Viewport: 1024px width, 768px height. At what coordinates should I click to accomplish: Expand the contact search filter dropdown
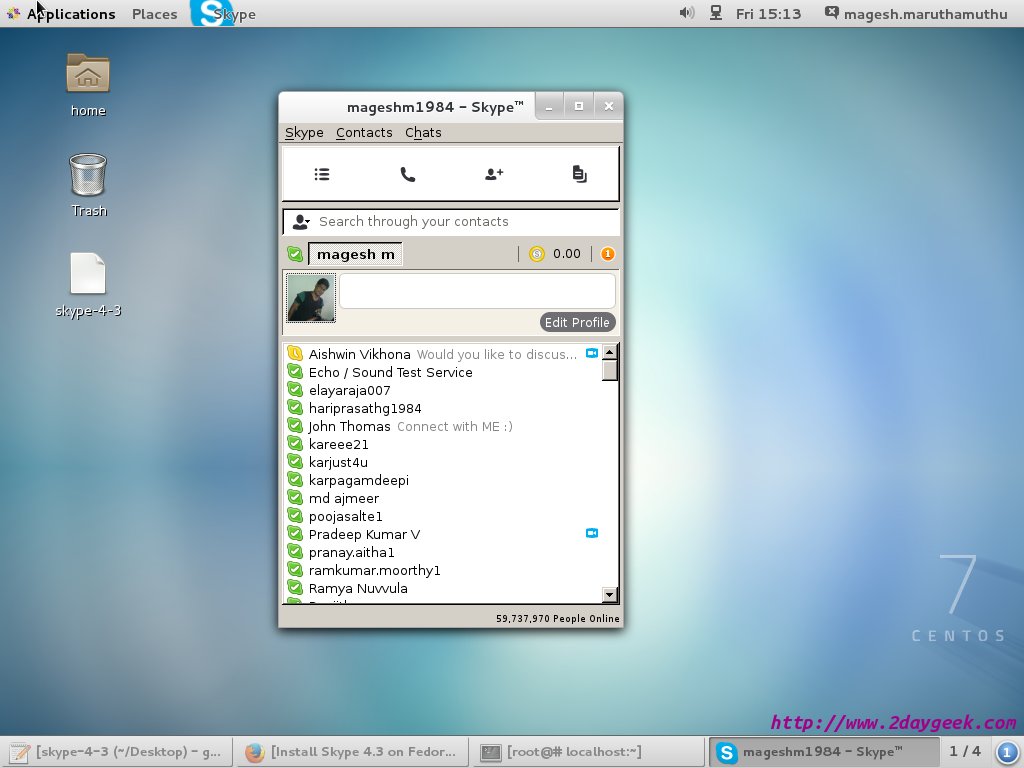click(x=300, y=222)
